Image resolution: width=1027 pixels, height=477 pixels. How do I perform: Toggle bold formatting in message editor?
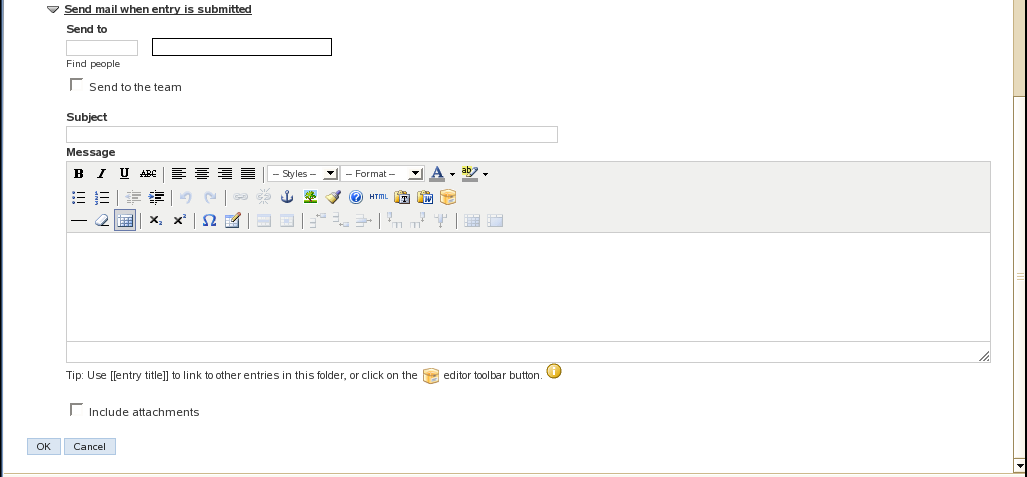pos(79,174)
